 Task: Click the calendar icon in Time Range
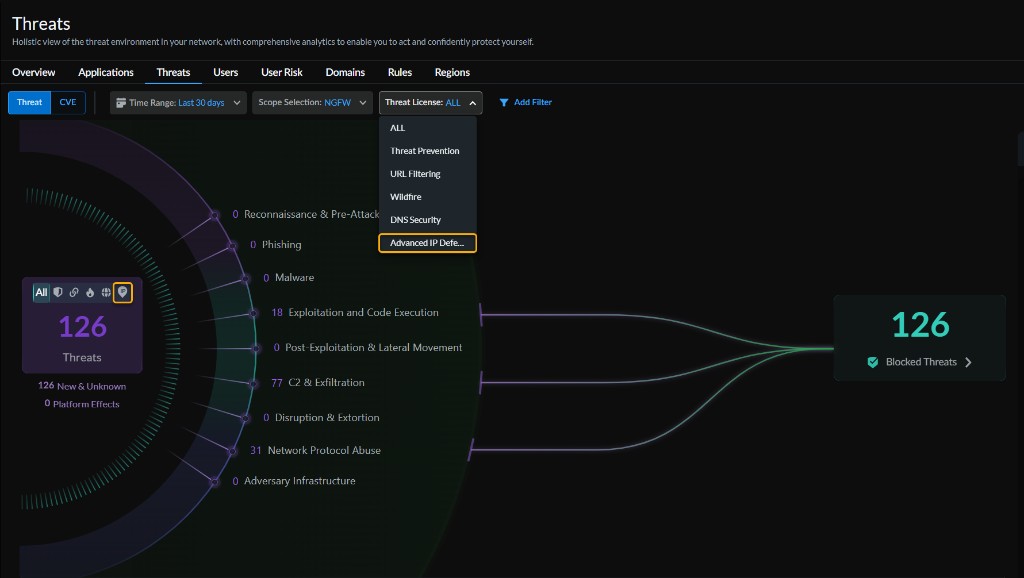(121, 103)
